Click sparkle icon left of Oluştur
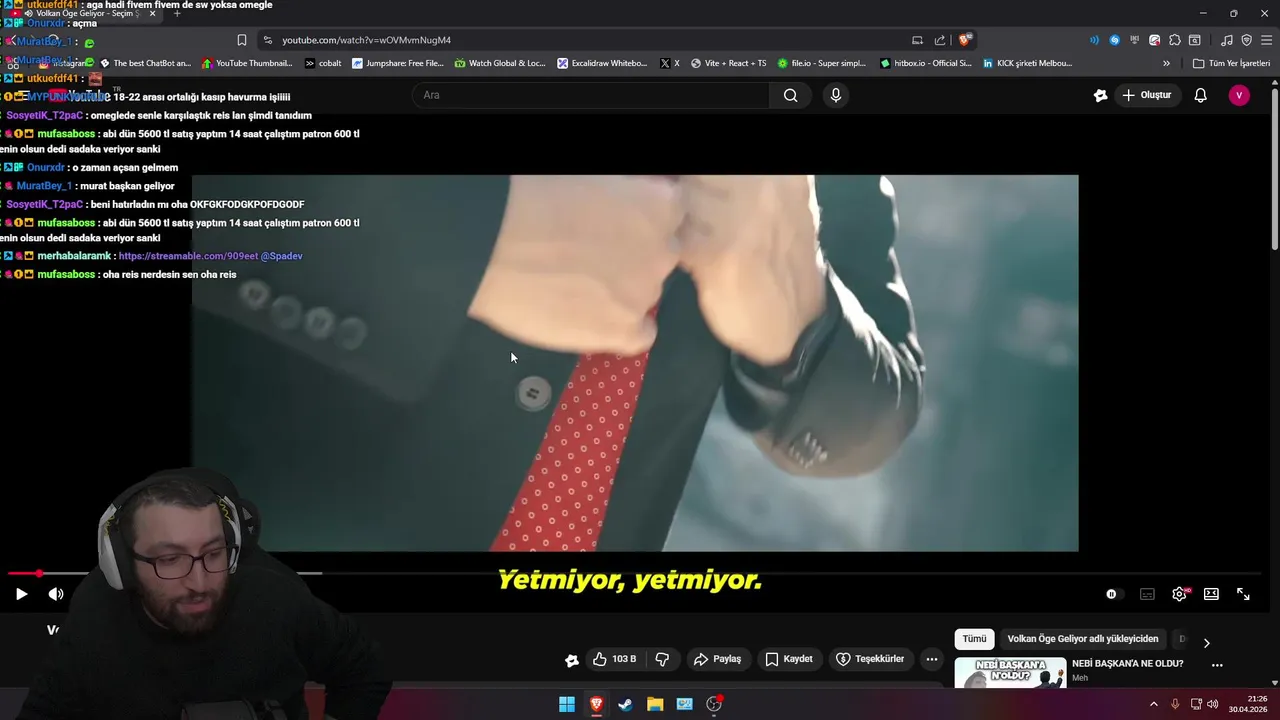This screenshot has height=720, width=1280. pos(1100,95)
